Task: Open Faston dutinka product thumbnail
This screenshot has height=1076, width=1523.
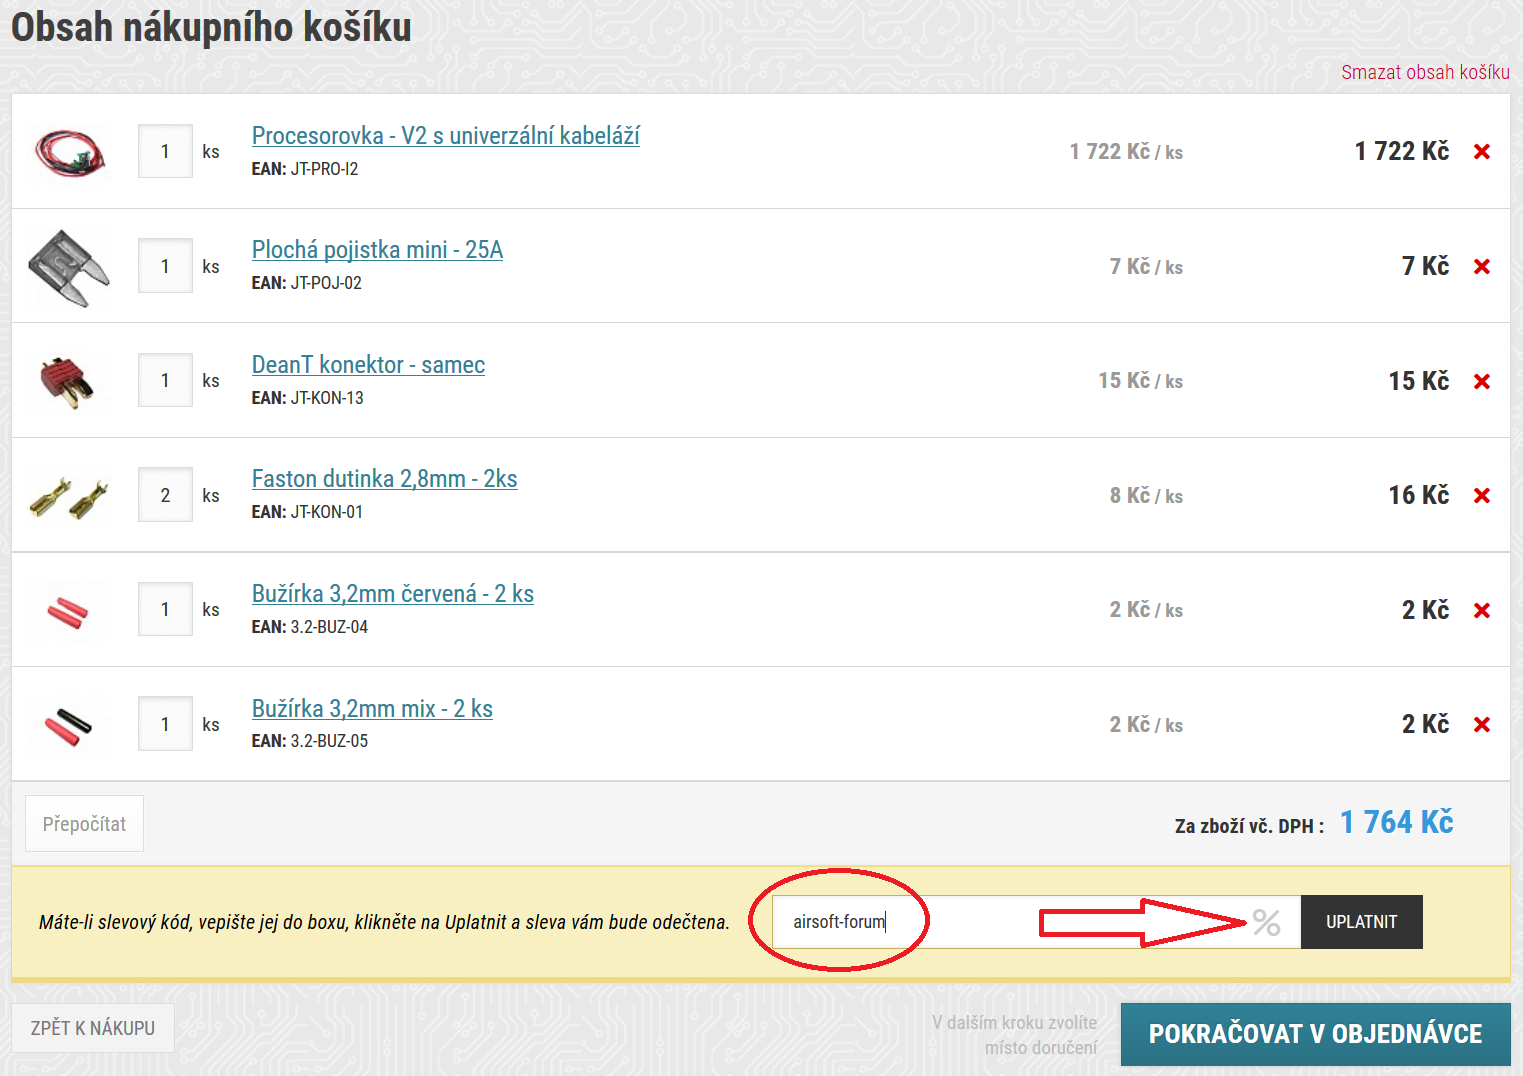Action: coord(69,497)
